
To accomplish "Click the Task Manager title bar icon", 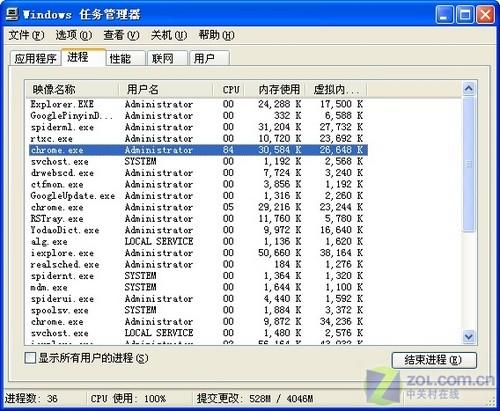I will pyautogui.click(x=12, y=14).
